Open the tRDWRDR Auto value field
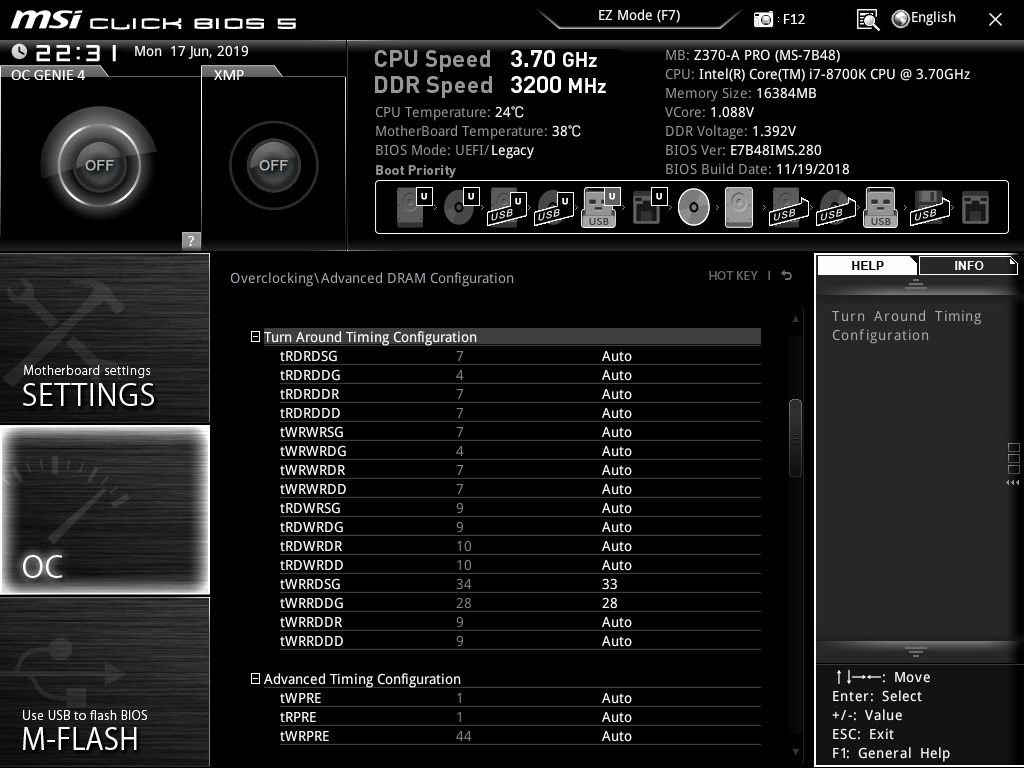This screenshot has height=768, width=1024. (x=616, y=546)
